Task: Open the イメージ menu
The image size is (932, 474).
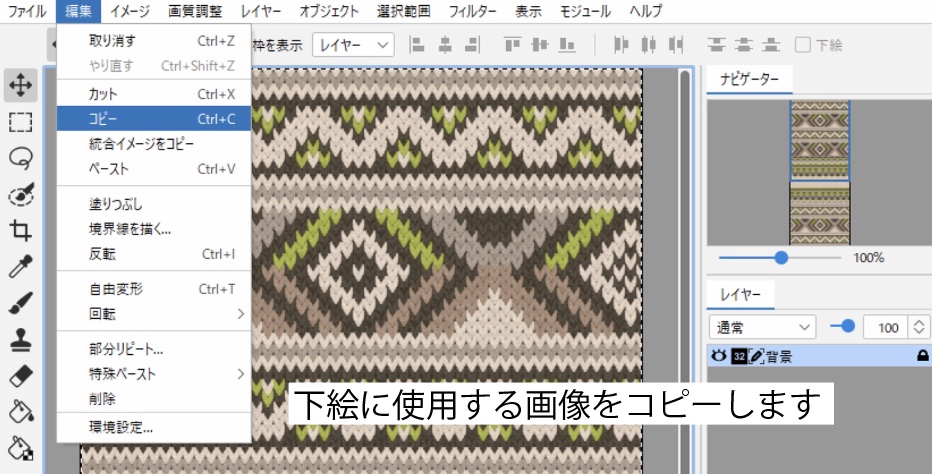Action: [130, 11]
